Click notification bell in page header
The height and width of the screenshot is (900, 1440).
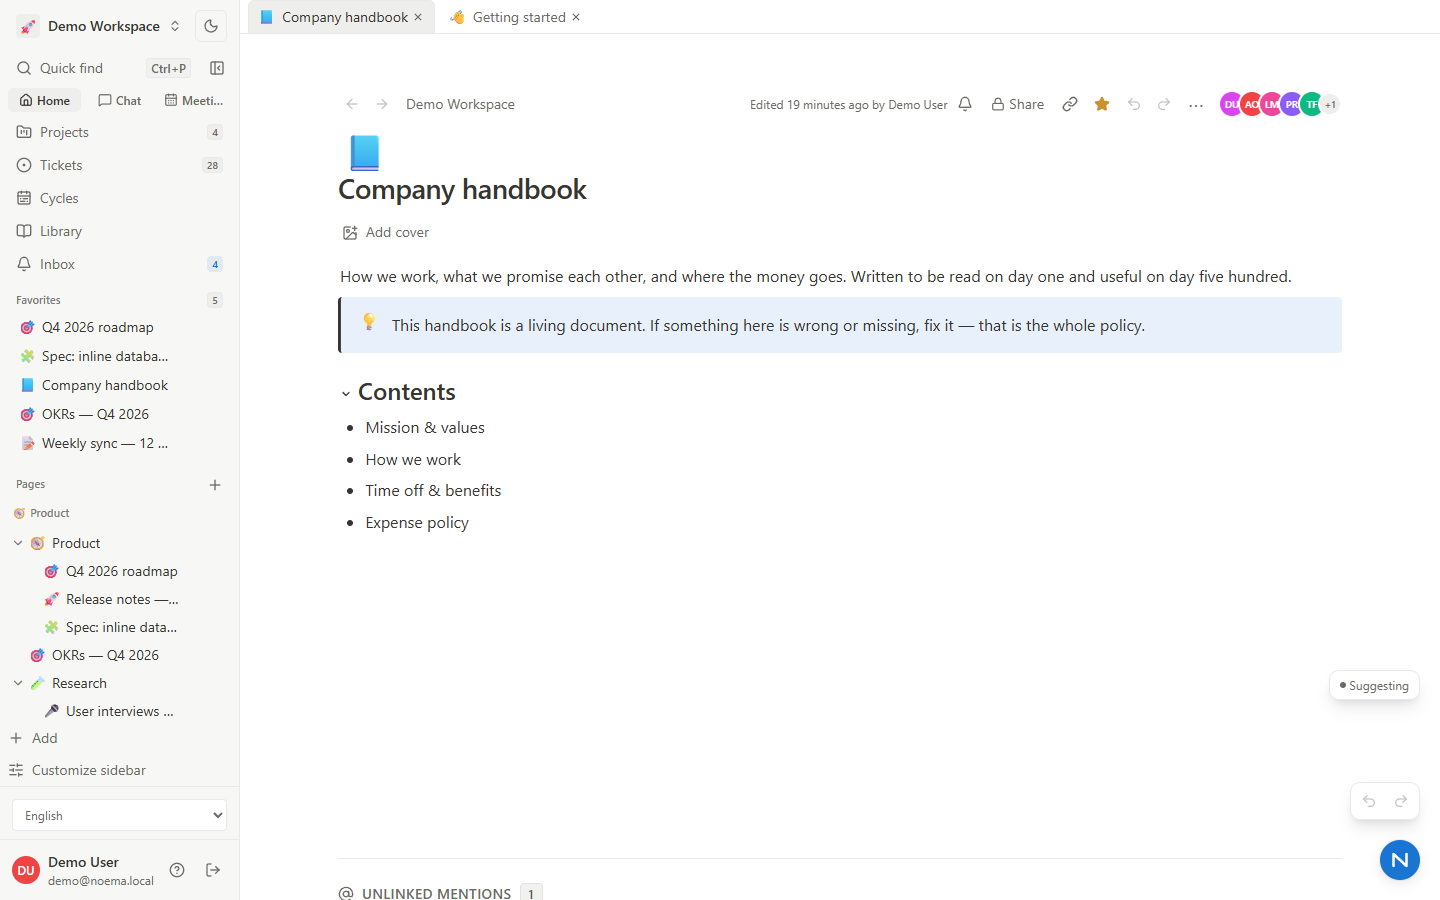(965, 104)
